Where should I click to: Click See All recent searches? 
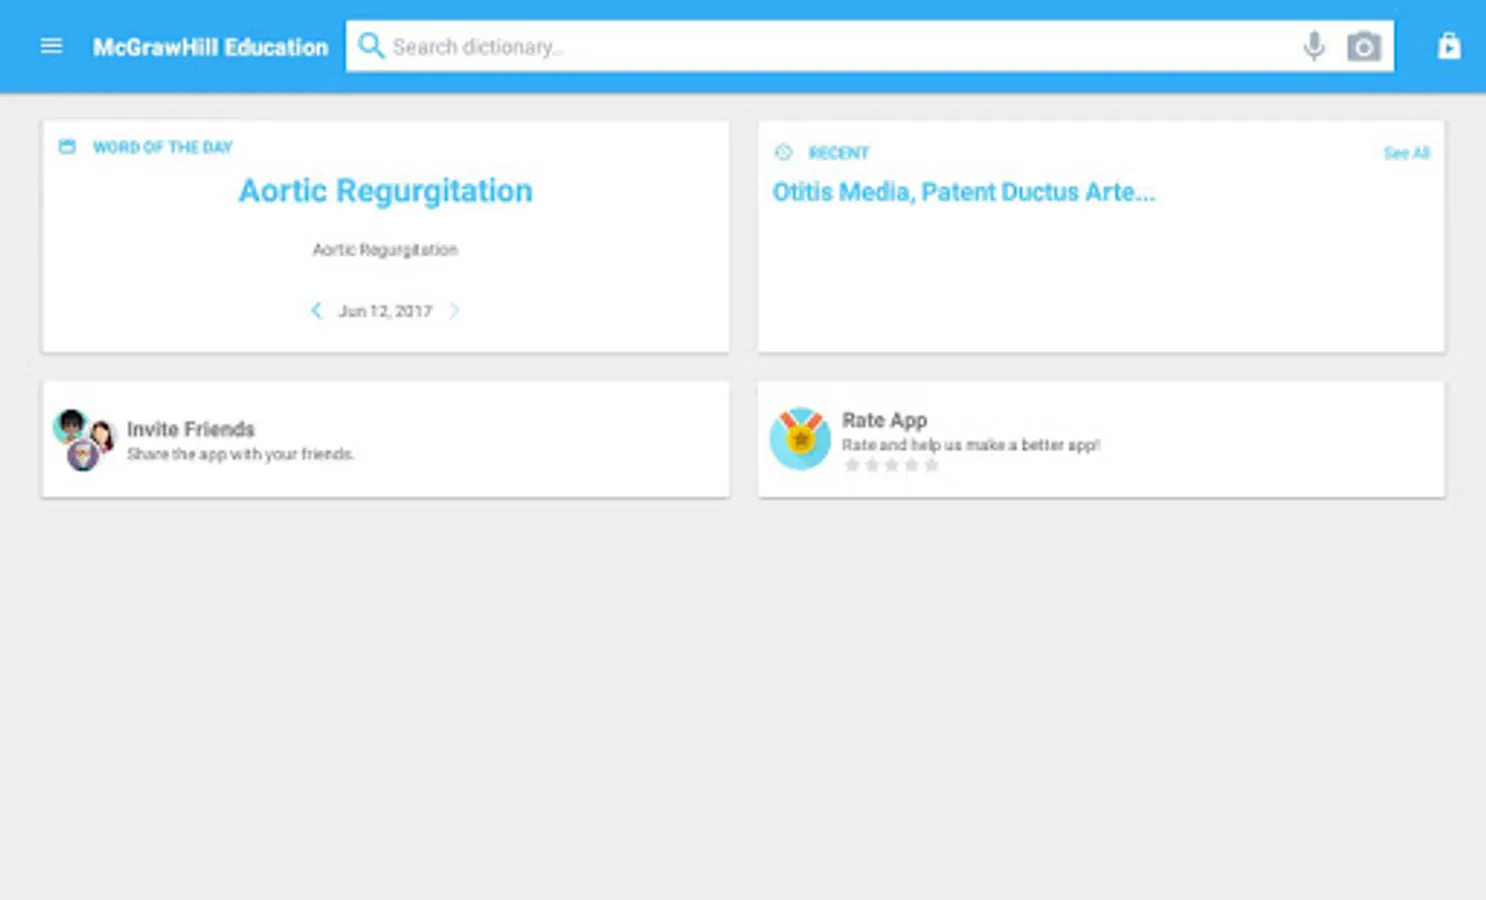pos(1406,153)
